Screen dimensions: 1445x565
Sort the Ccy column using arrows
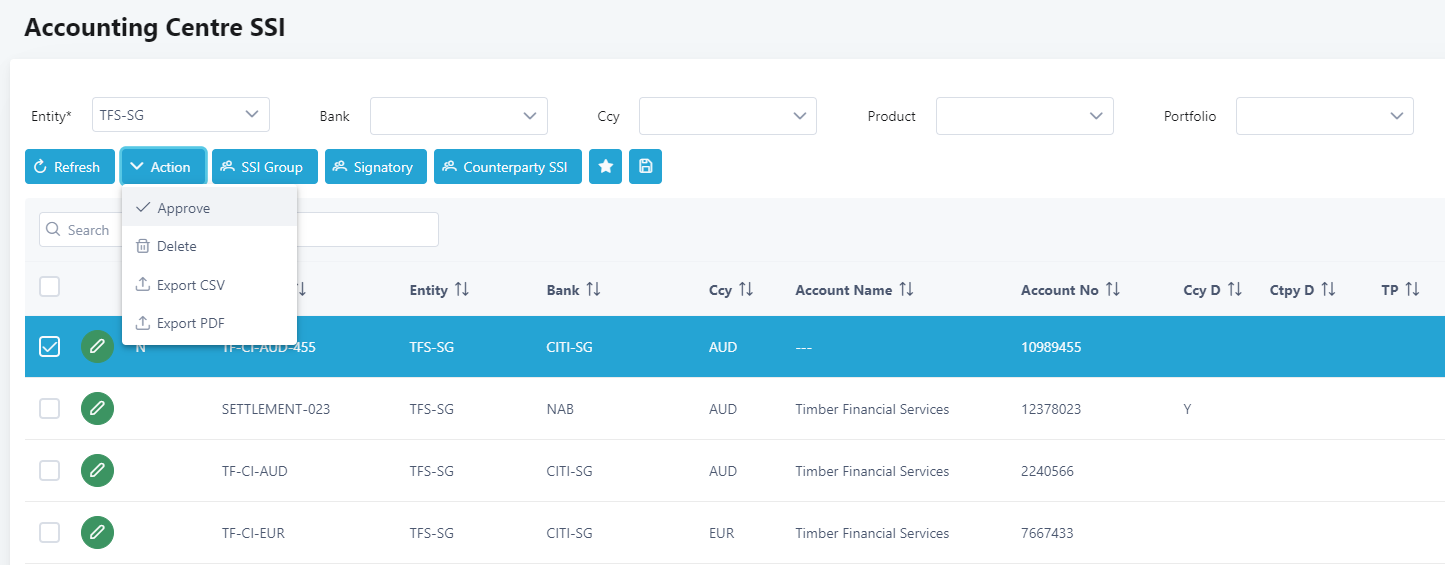pos(745,290)
